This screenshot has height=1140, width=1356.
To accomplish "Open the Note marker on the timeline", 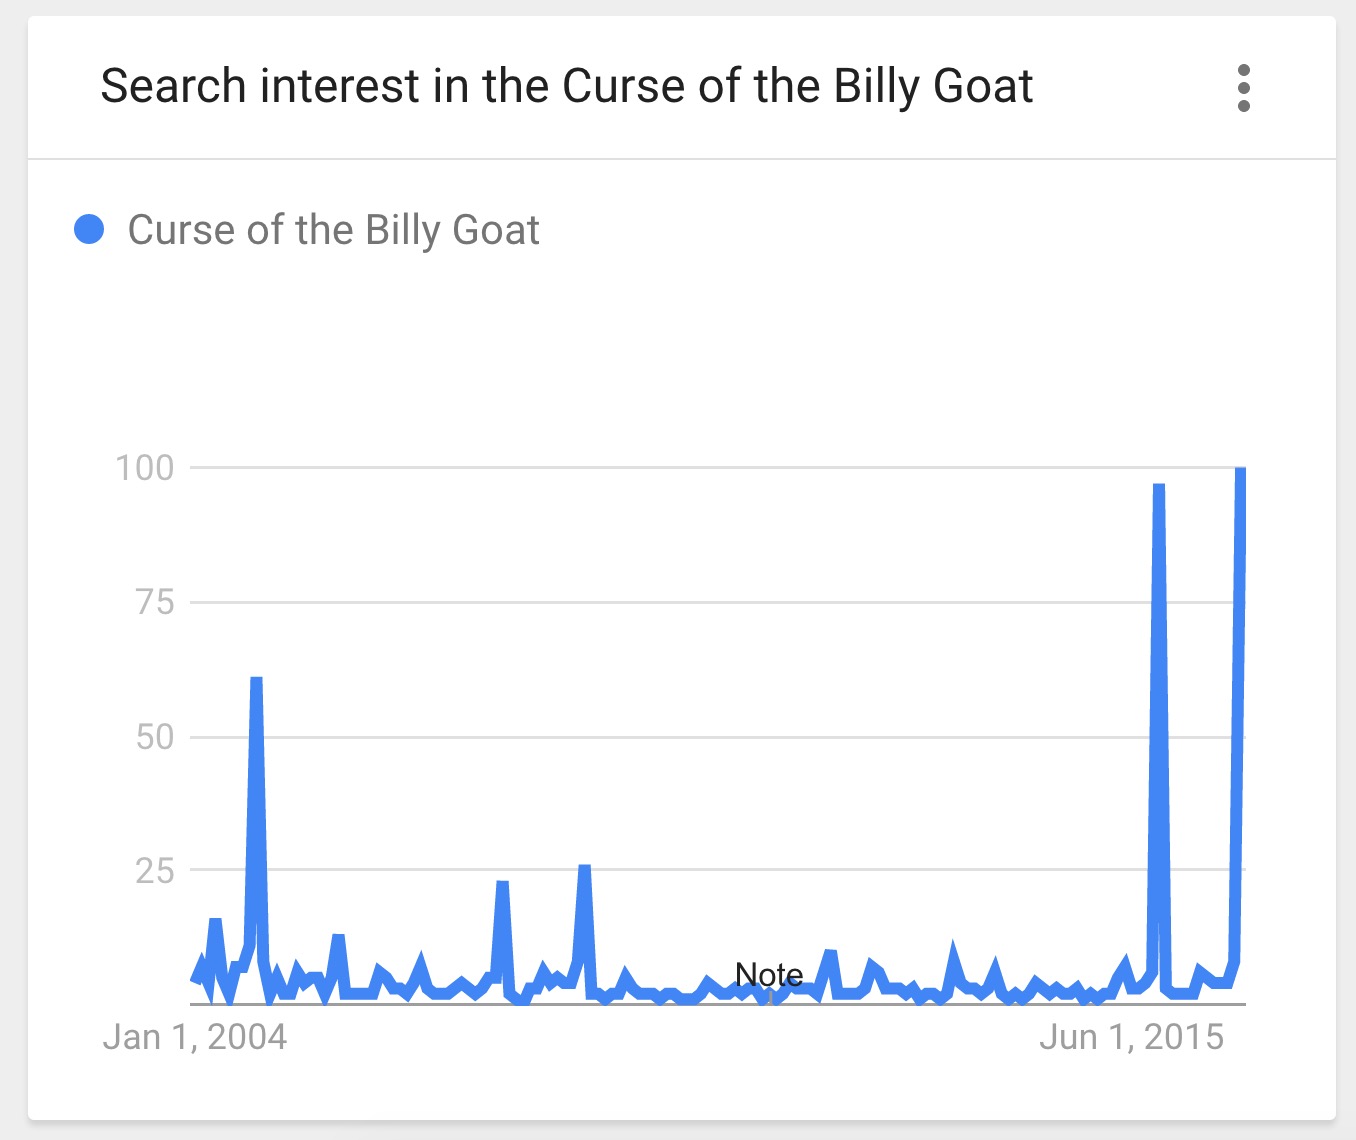I will coord(769,975).
